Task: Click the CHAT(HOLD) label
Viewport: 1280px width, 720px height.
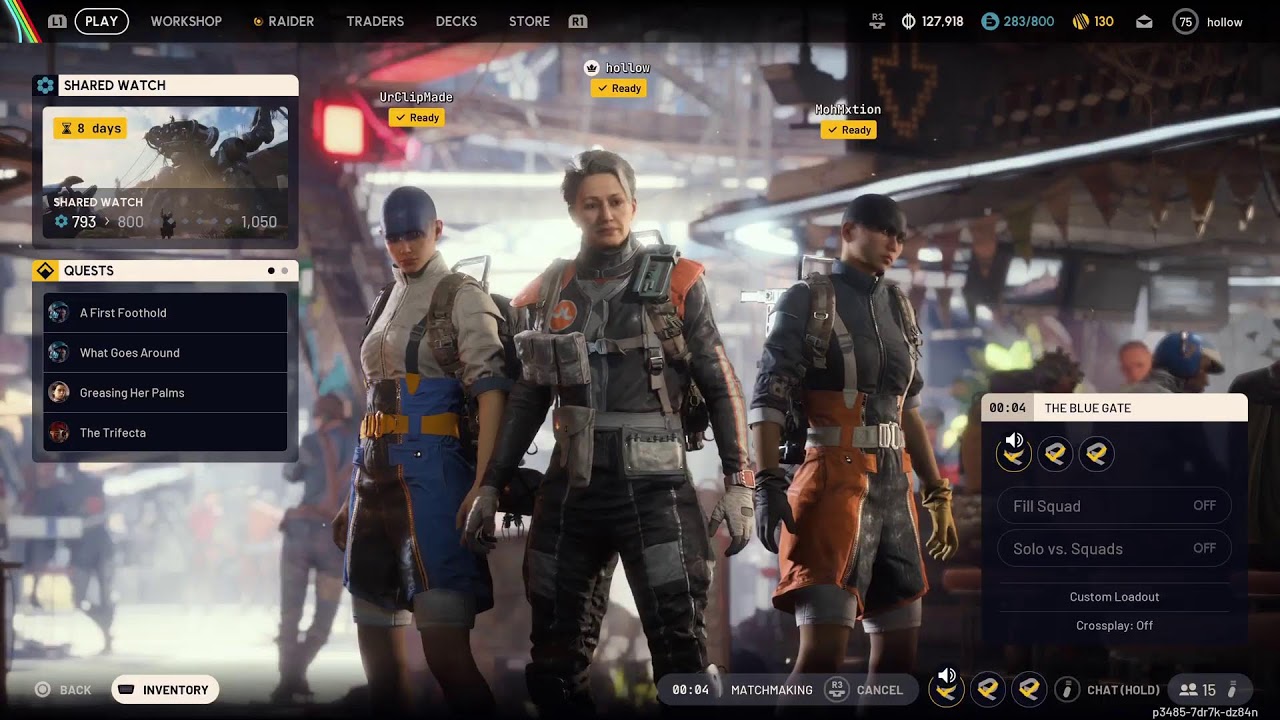Action: pyautogui.click(x=1123, y=690)
